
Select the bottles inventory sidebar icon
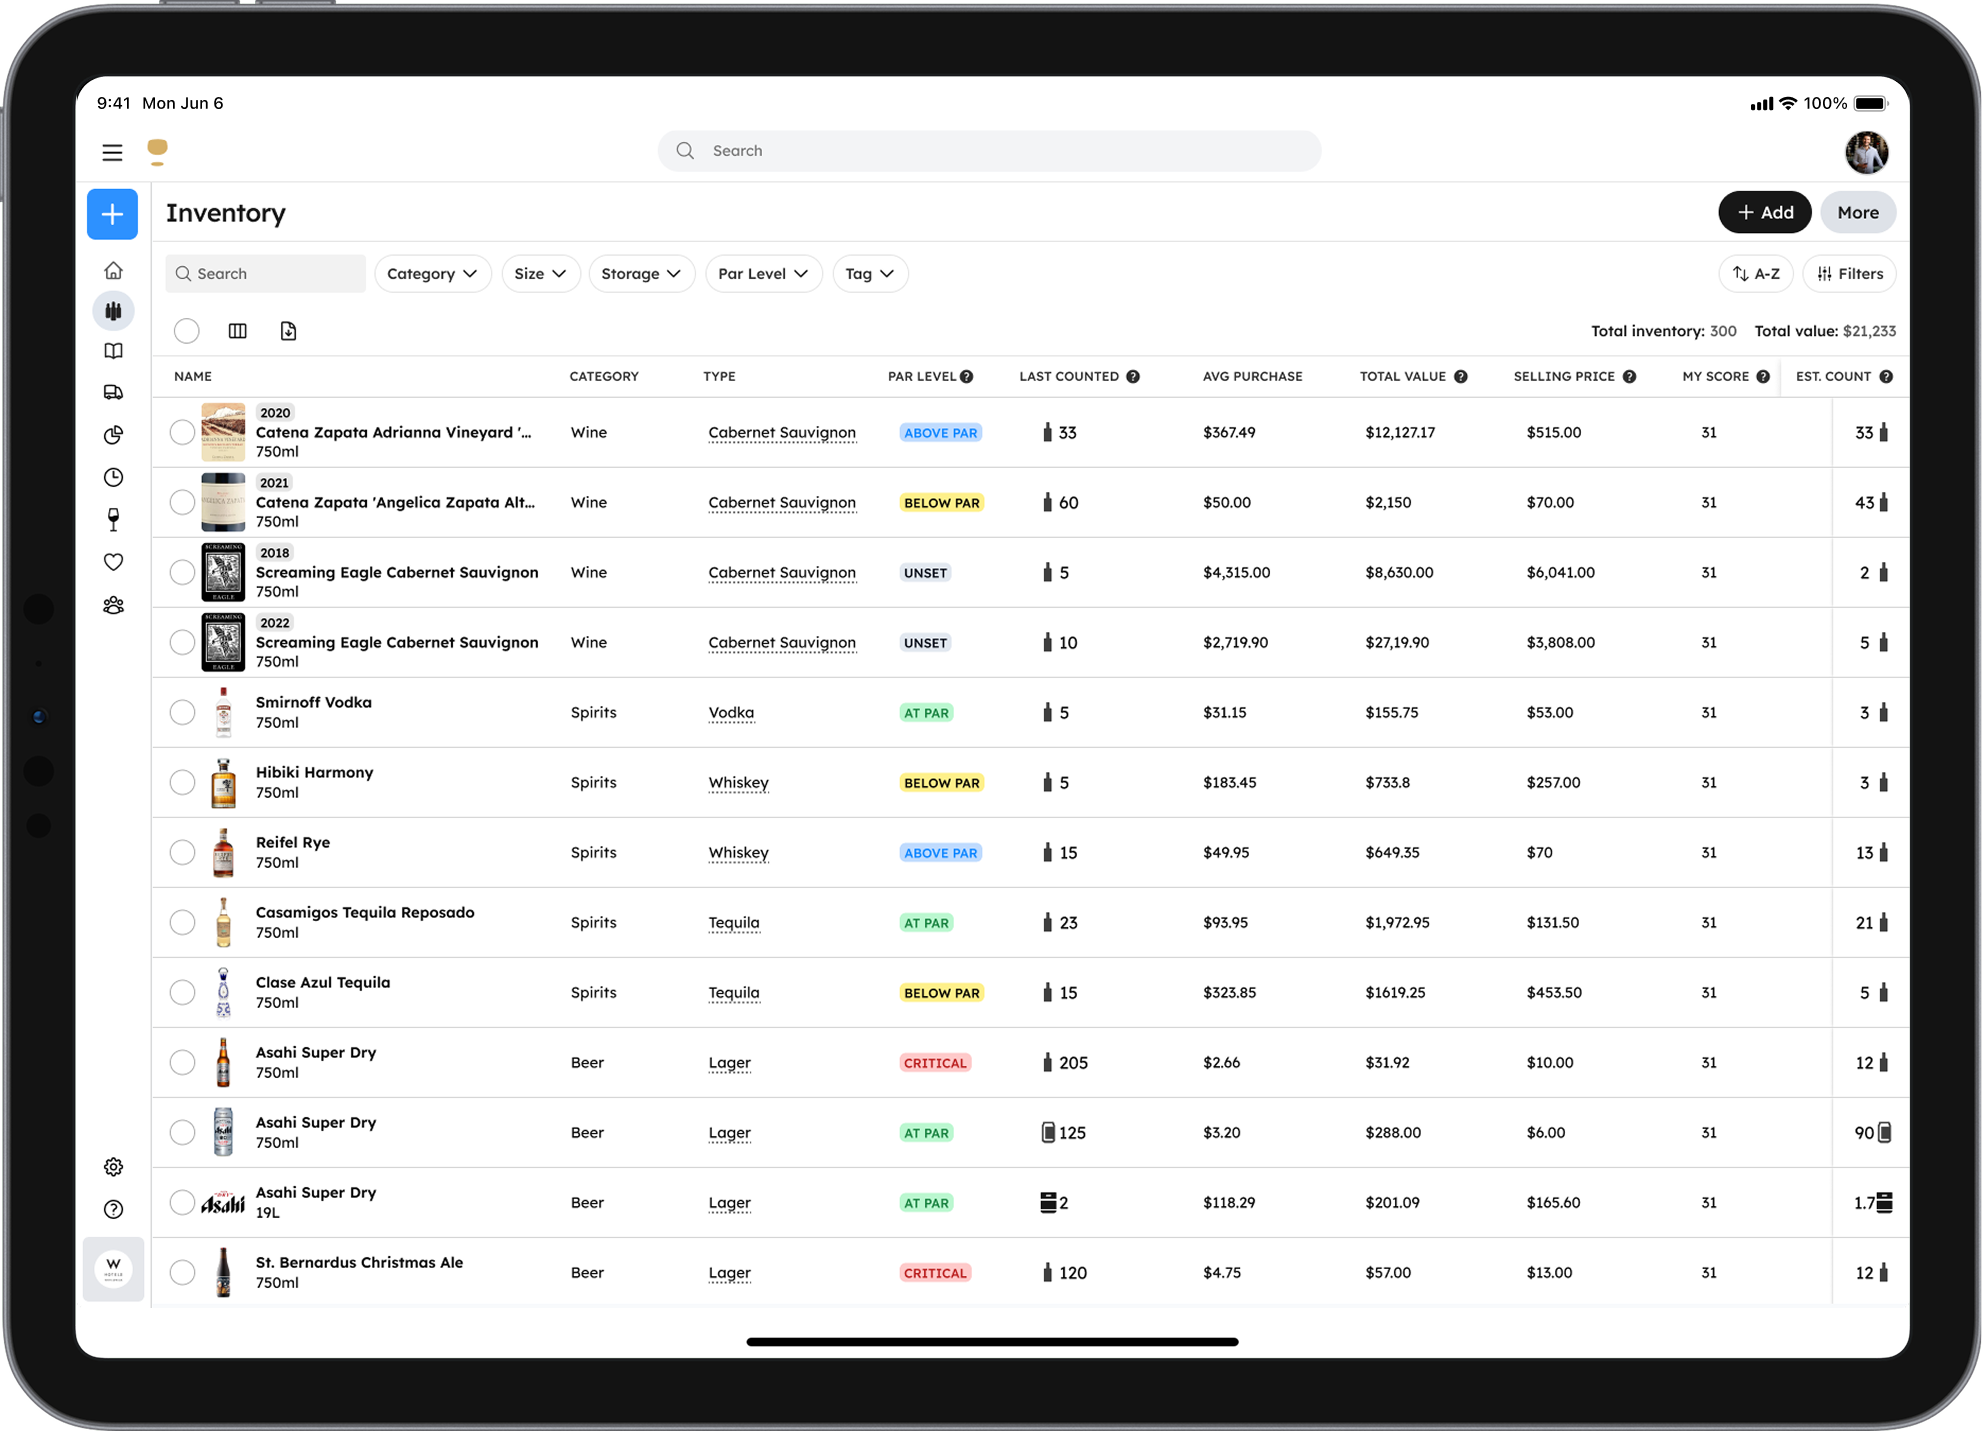[114, 311]
